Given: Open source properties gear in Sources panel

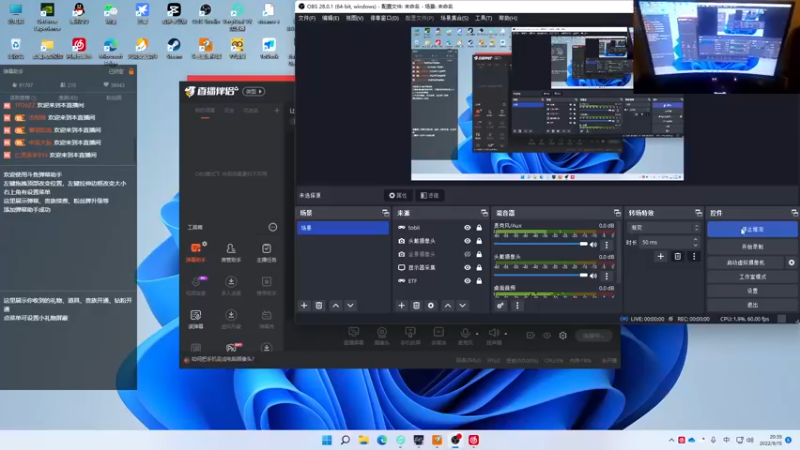Looking at the screenshot, I should 431,306.
